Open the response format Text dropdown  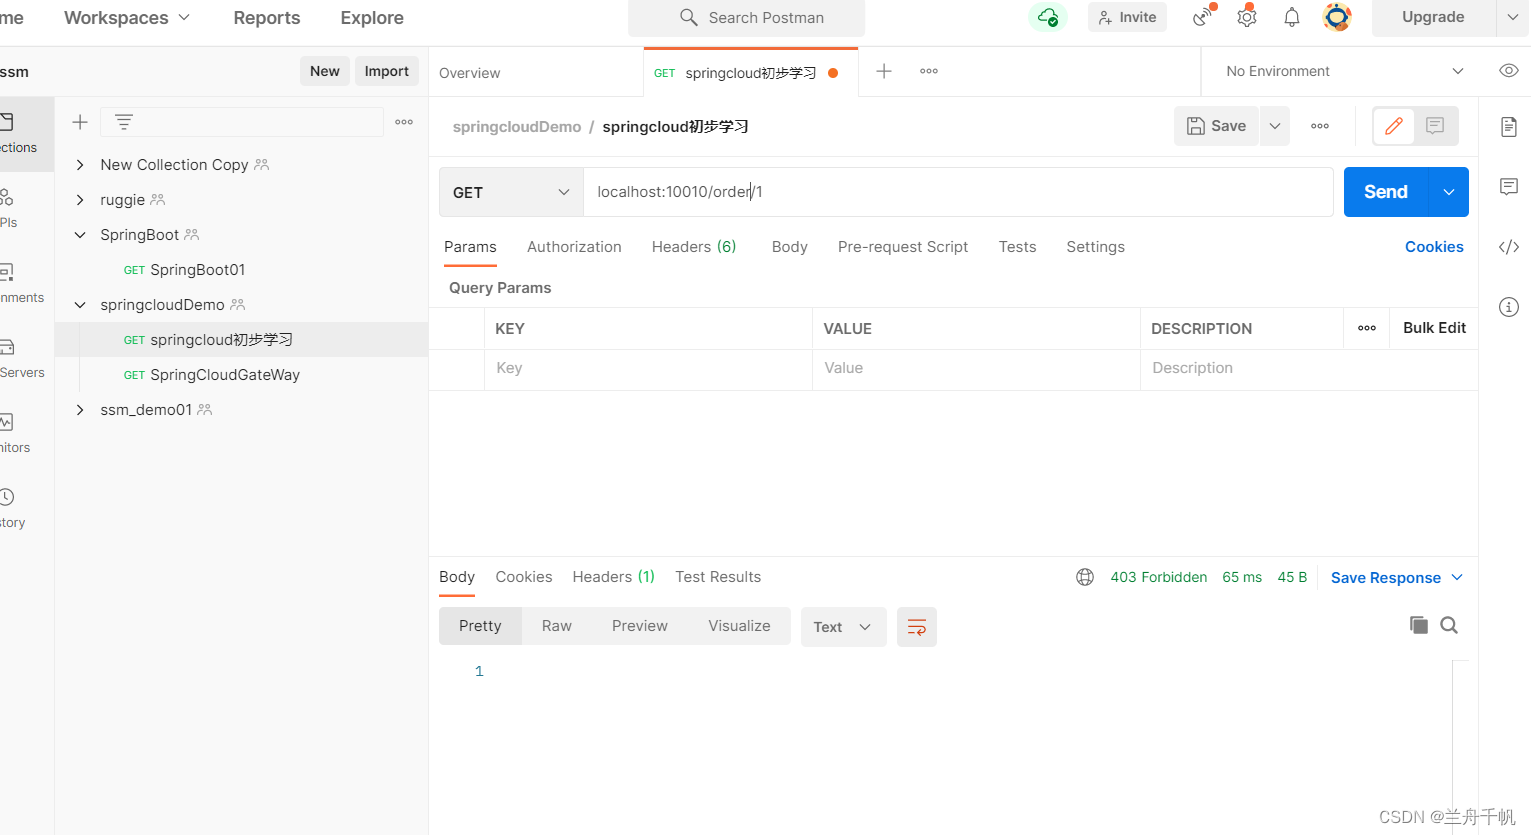pyautogui.click(x=843, y=627)
